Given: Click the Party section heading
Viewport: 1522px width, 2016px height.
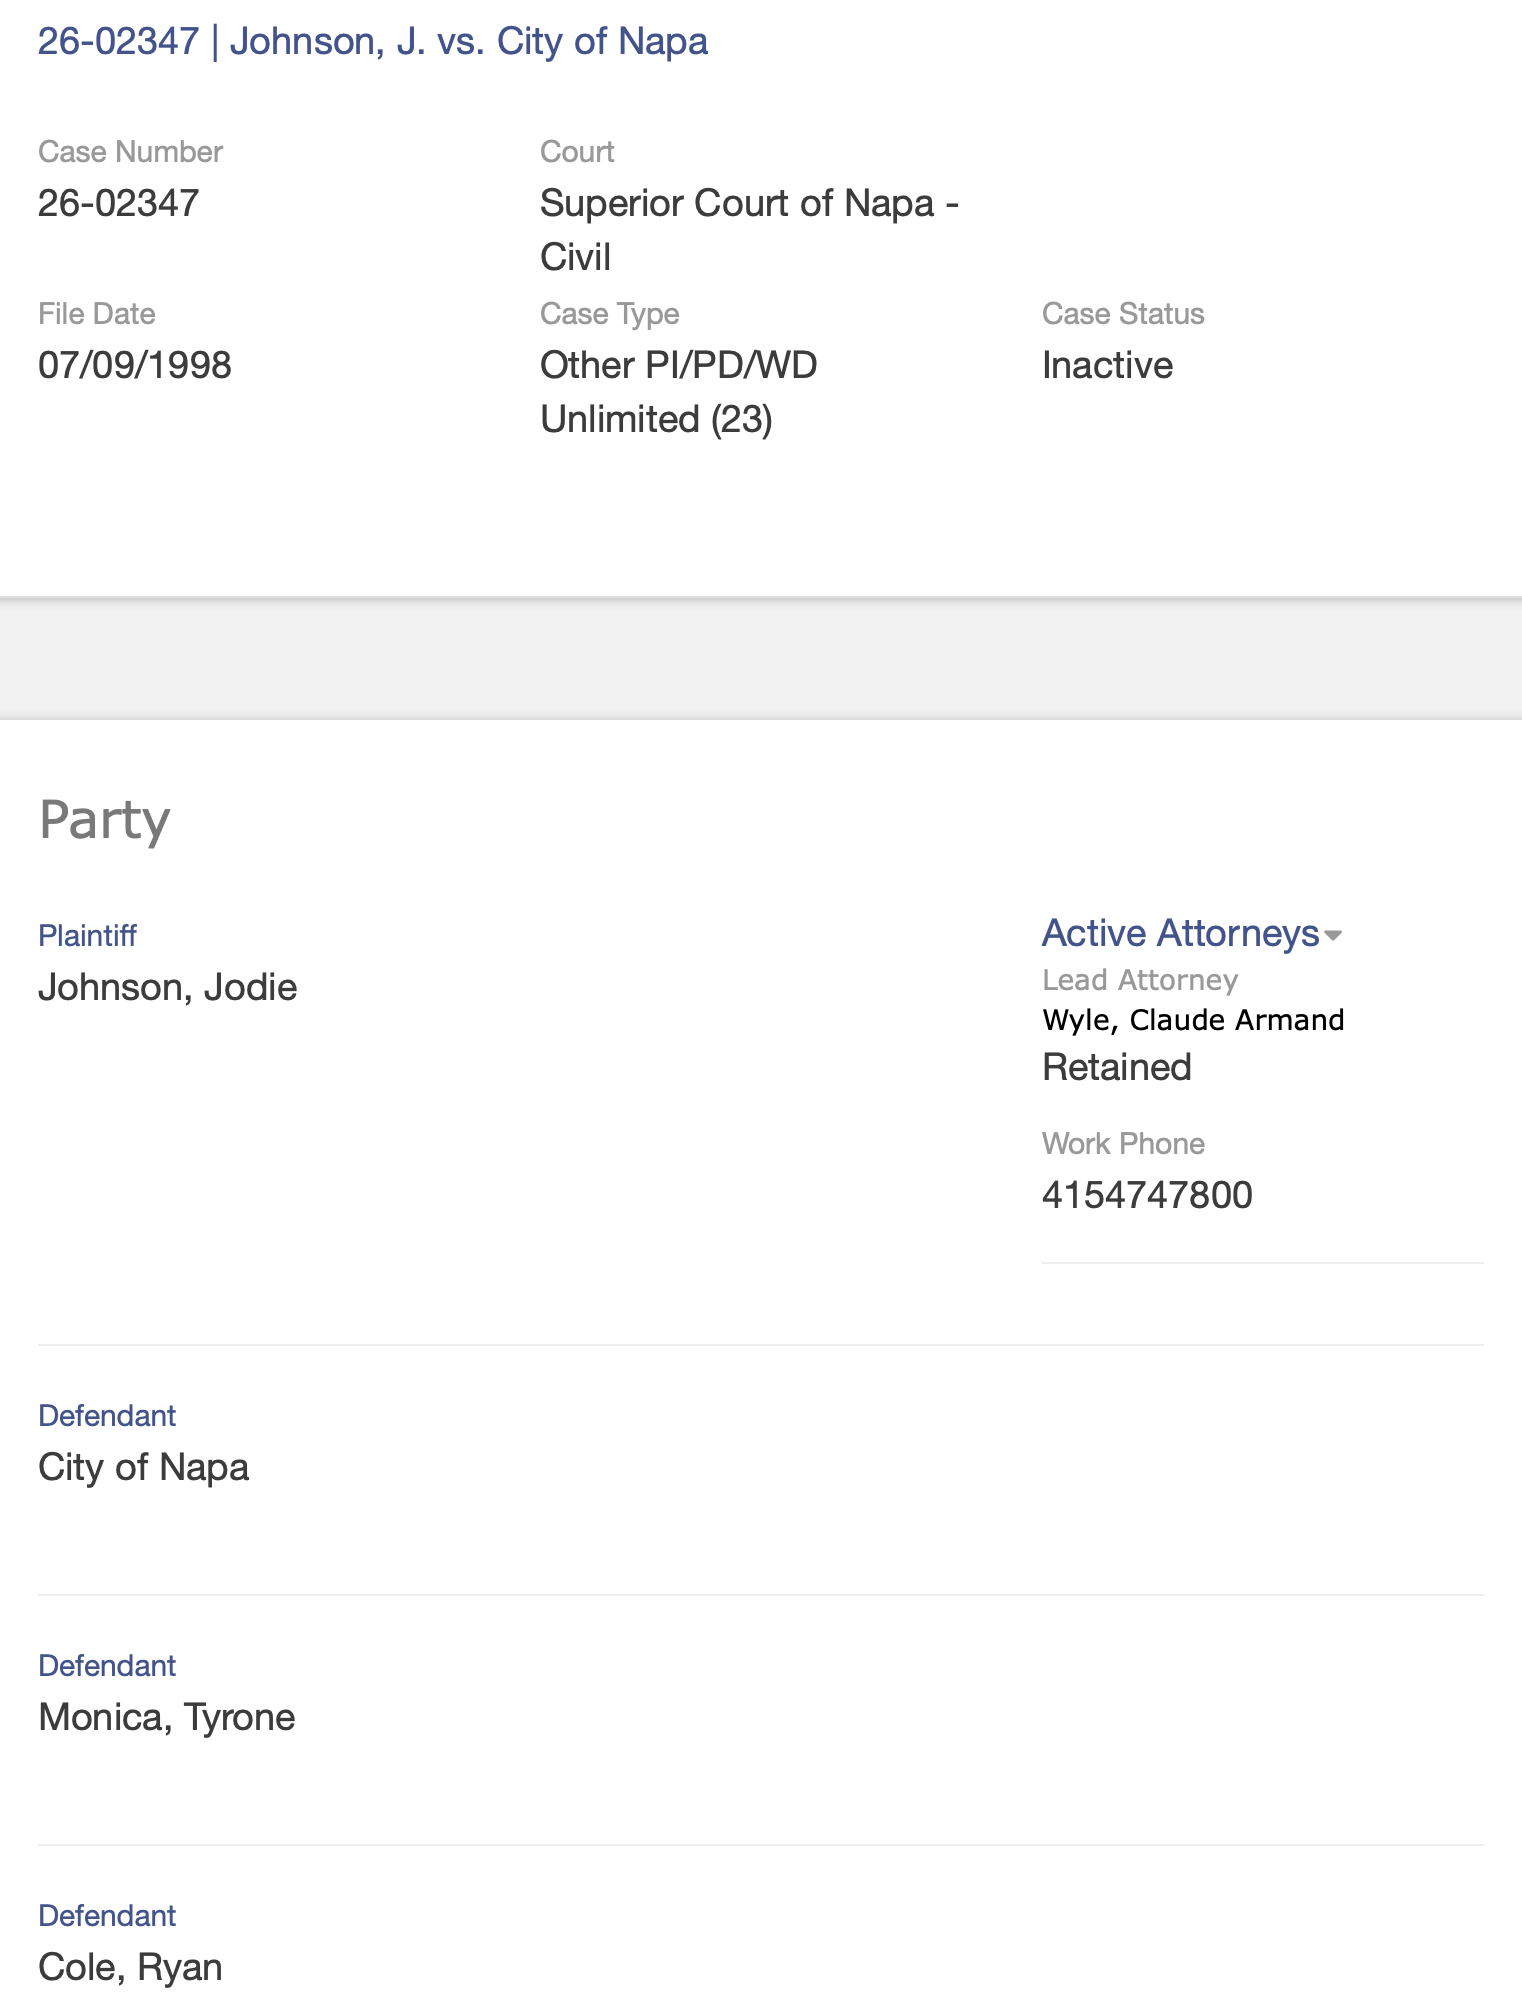Looking at the screenshot, I should coord(104,821).
